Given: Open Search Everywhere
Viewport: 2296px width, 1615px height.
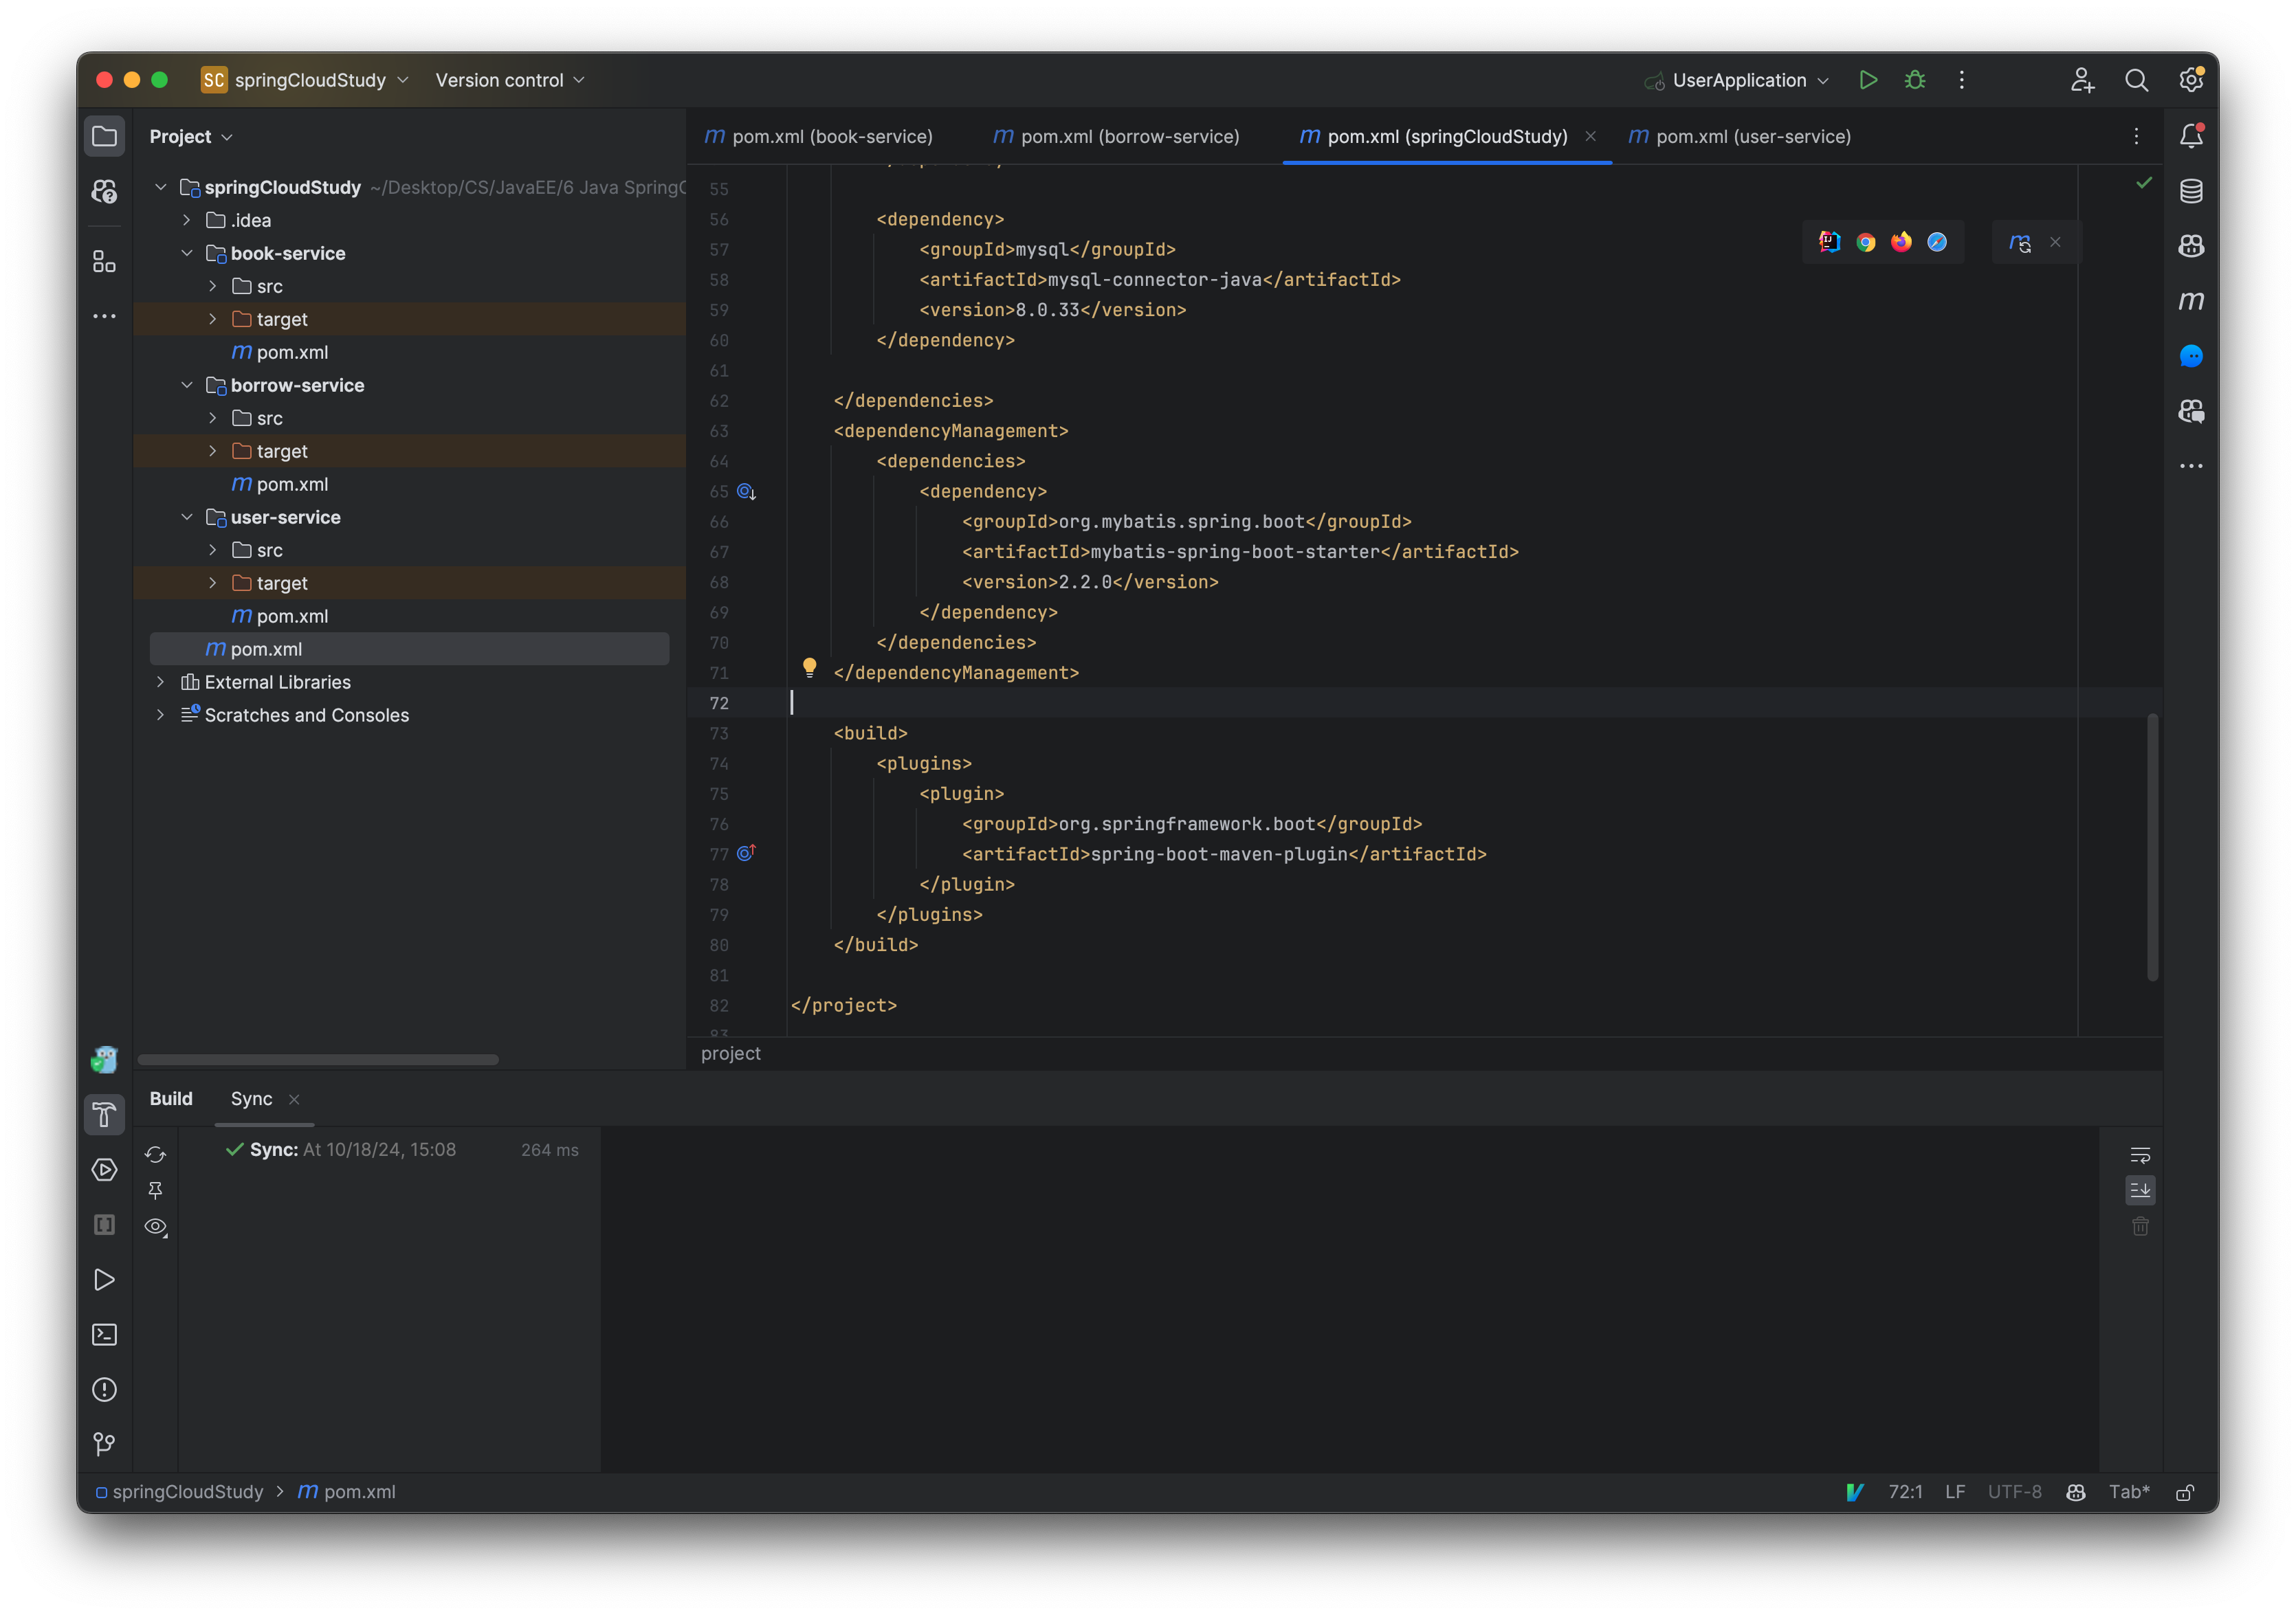Looking at the screenshot, I should pos(2137,80).
